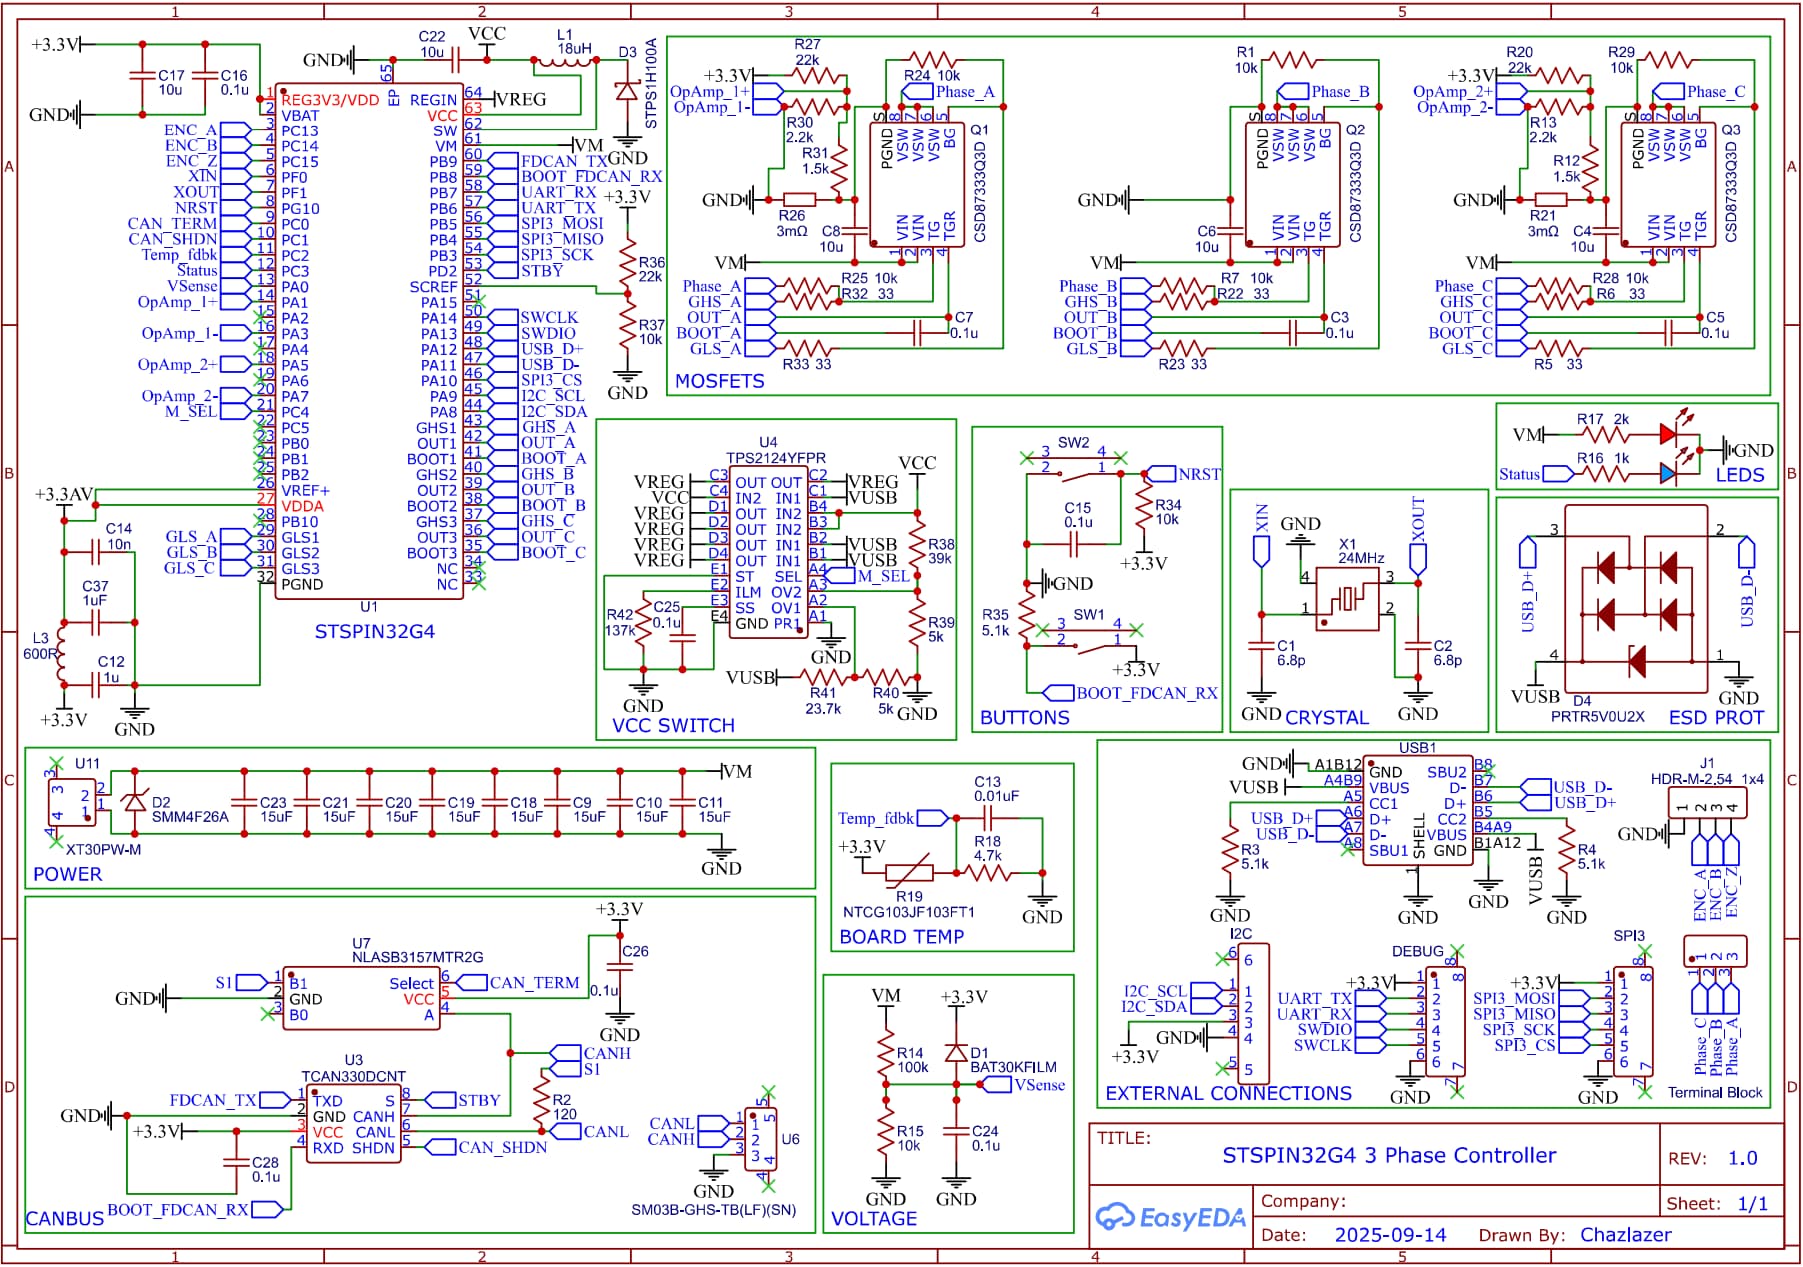Select the L1 18uH inductor symbol
The width and height of the screenshot is (1803, 1267).
(x=566, y=62)
